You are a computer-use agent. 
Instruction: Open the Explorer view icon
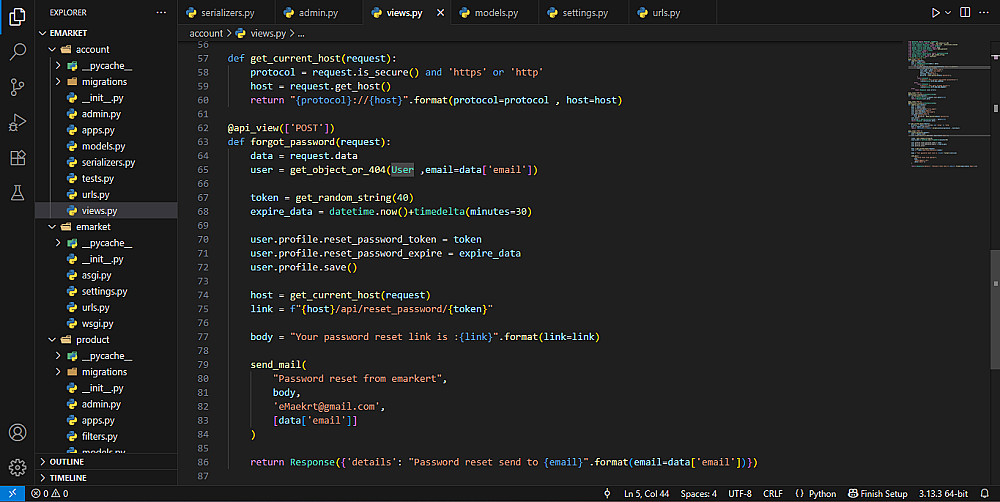tap(17, 17)
